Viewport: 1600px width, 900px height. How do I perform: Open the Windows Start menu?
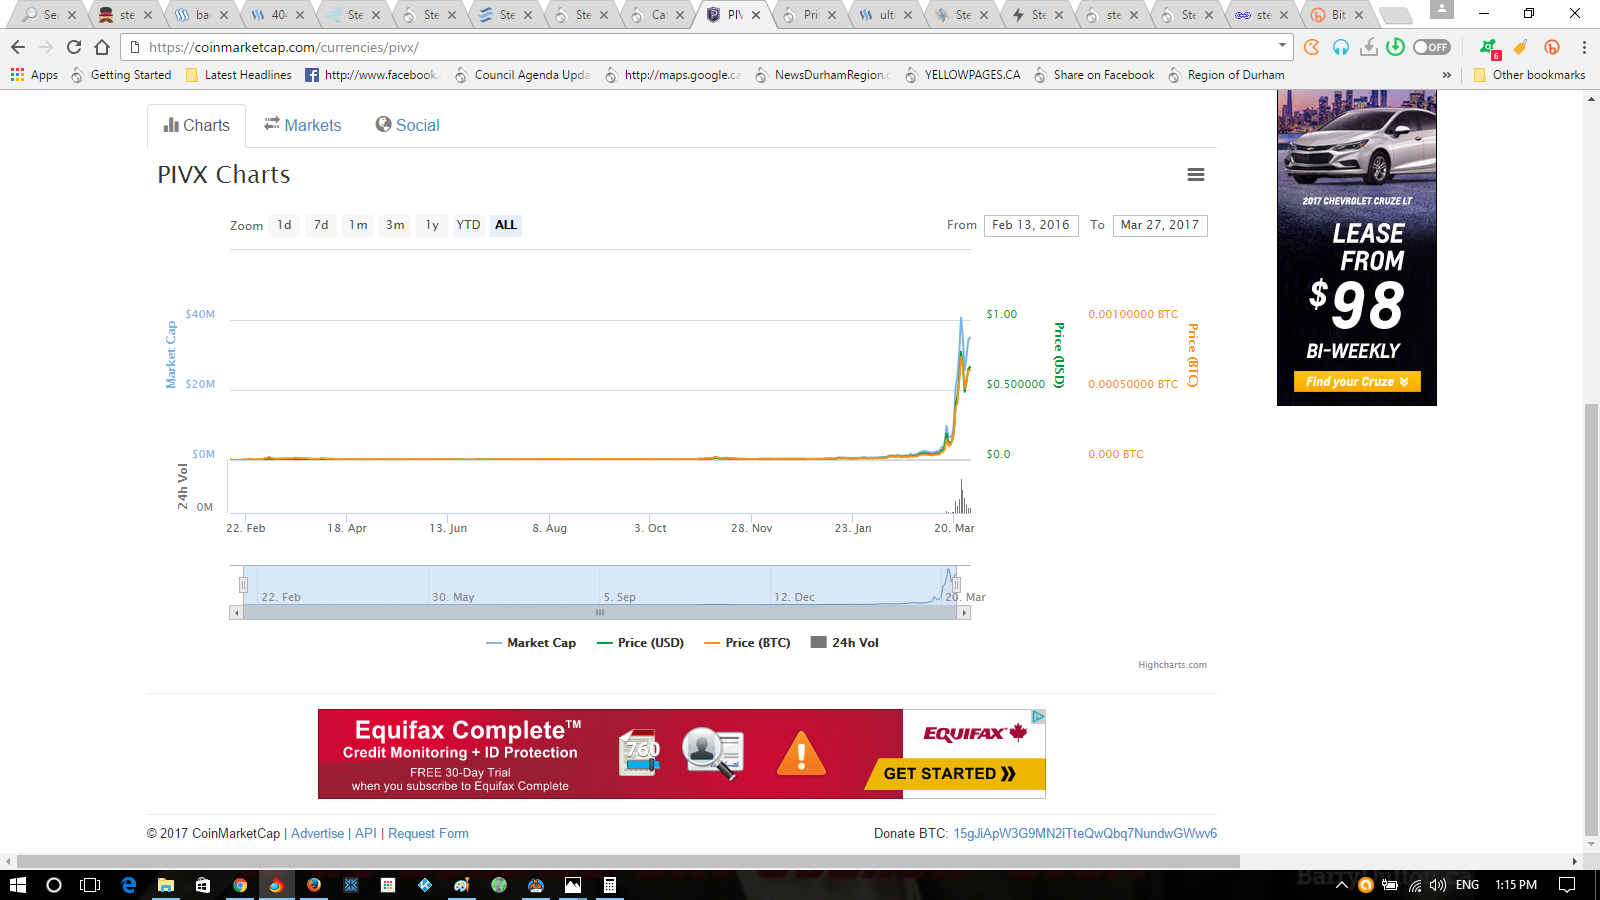pyautogui.click(x=17, y=885)
